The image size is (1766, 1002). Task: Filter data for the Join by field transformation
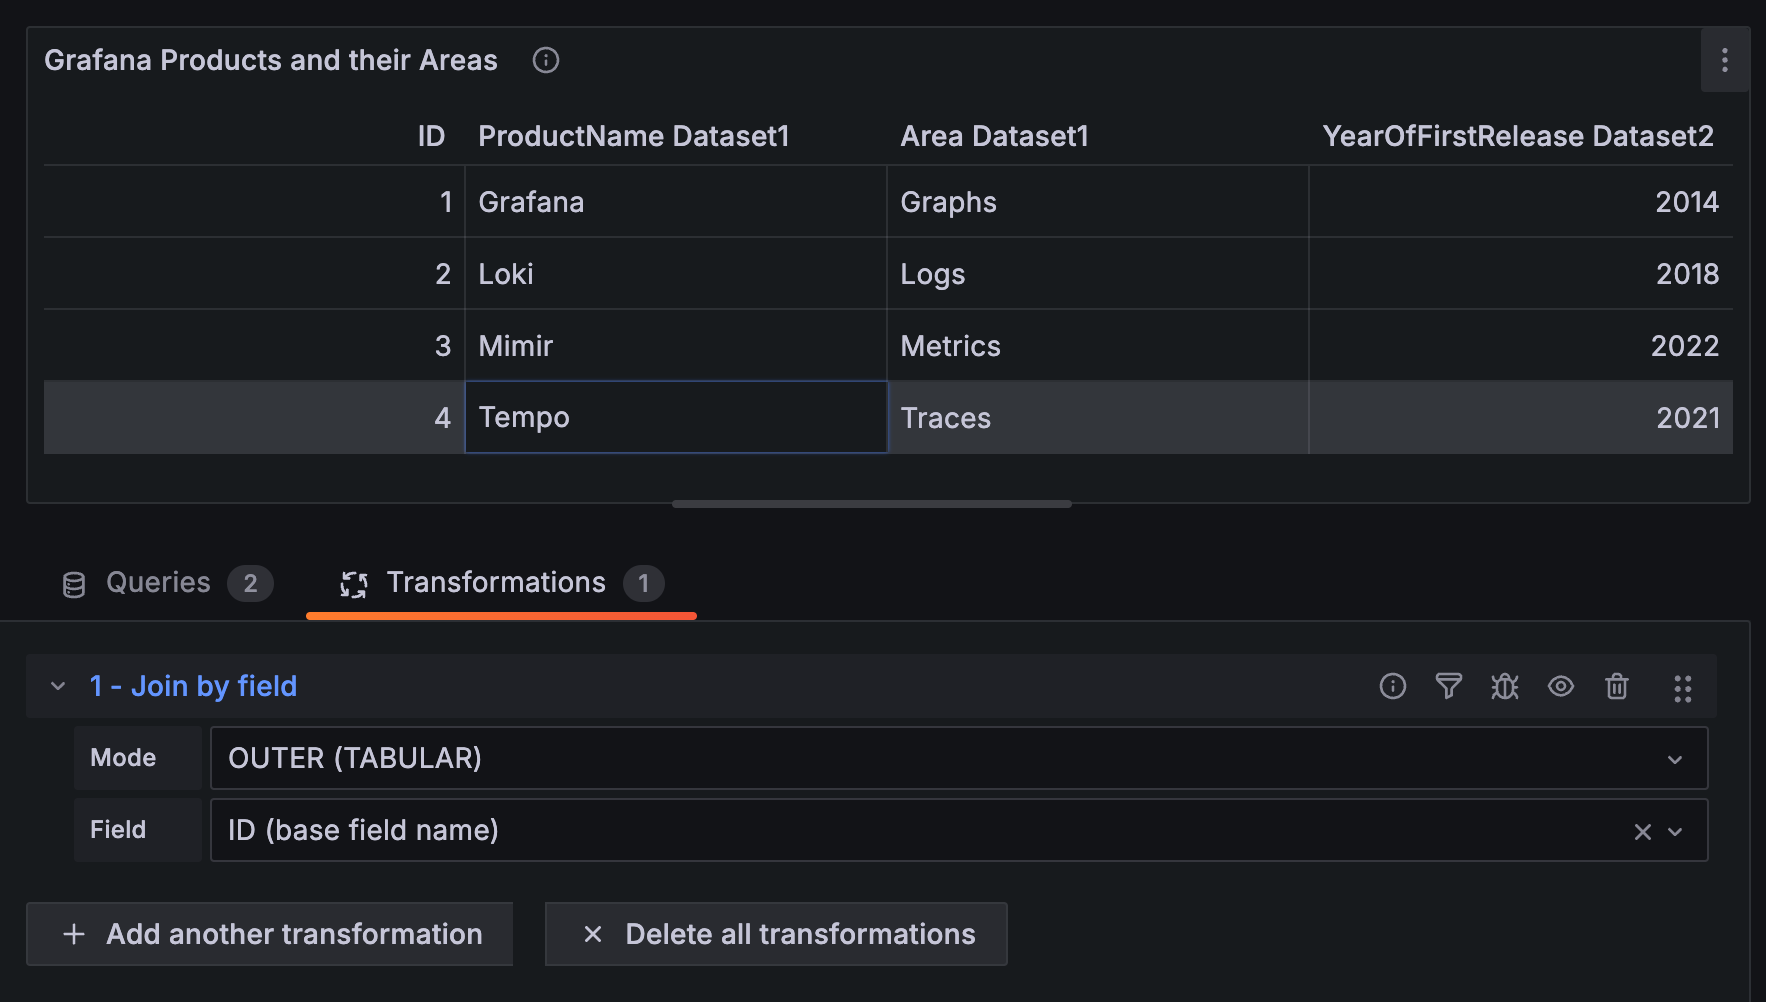1449,687
